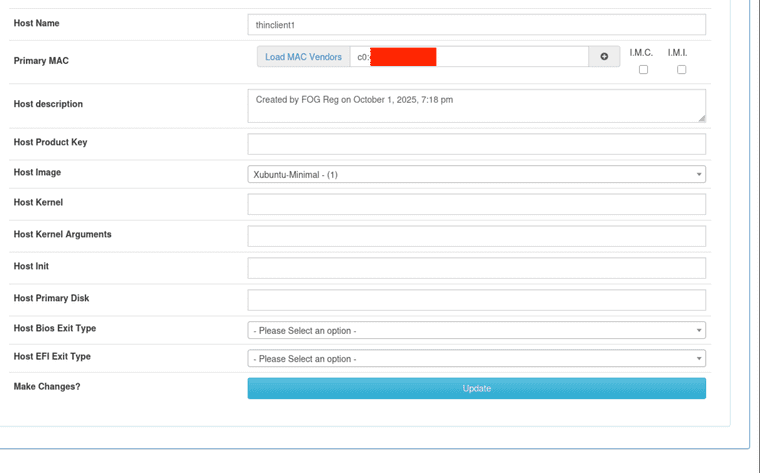Viewport: 760px width, 473px height.
Task: Select the Host Primary Disk field
Action: (476, 300)
